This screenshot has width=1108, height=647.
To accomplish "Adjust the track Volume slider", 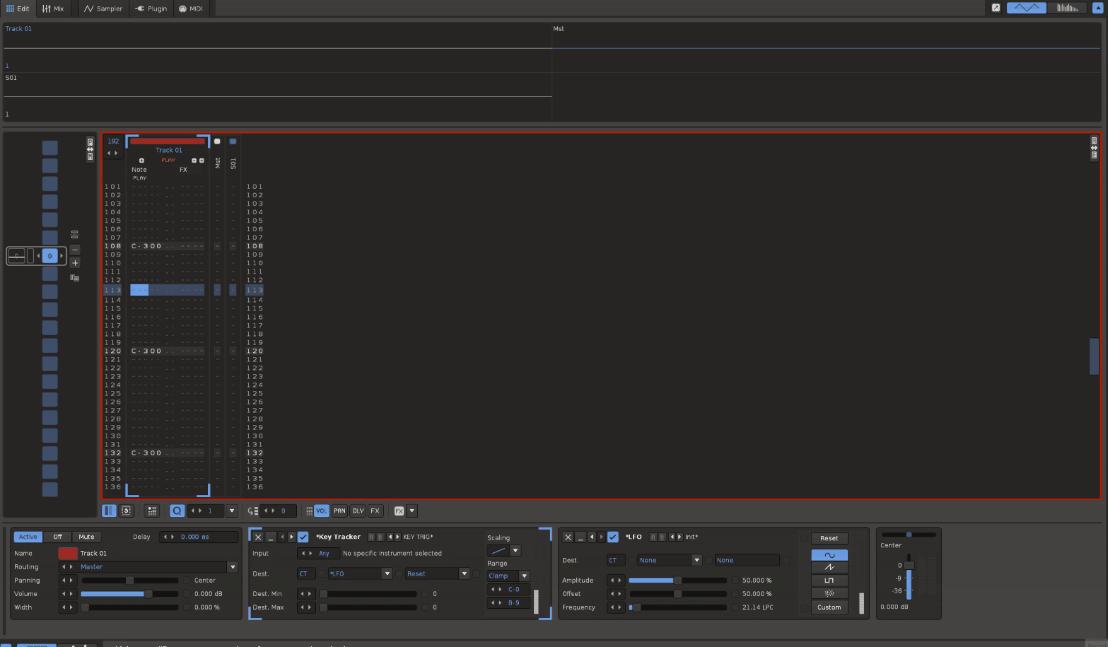I will click(x=129, y=594).
